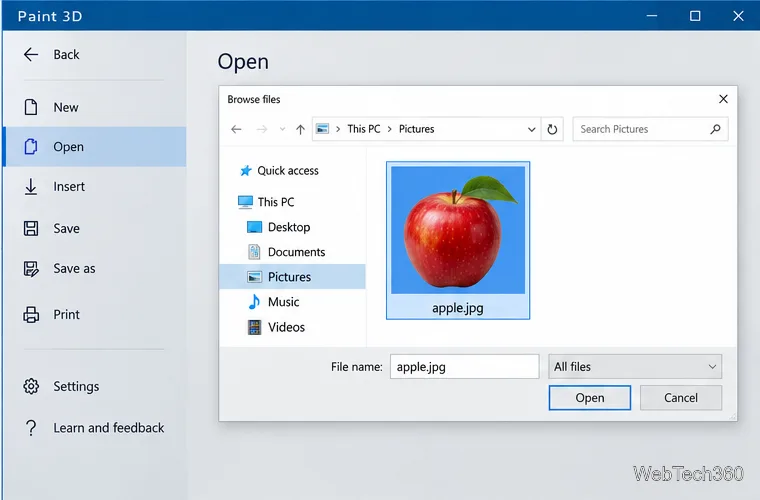Click This PC in address path
The image size is (760, 500).
coord(364,129)
